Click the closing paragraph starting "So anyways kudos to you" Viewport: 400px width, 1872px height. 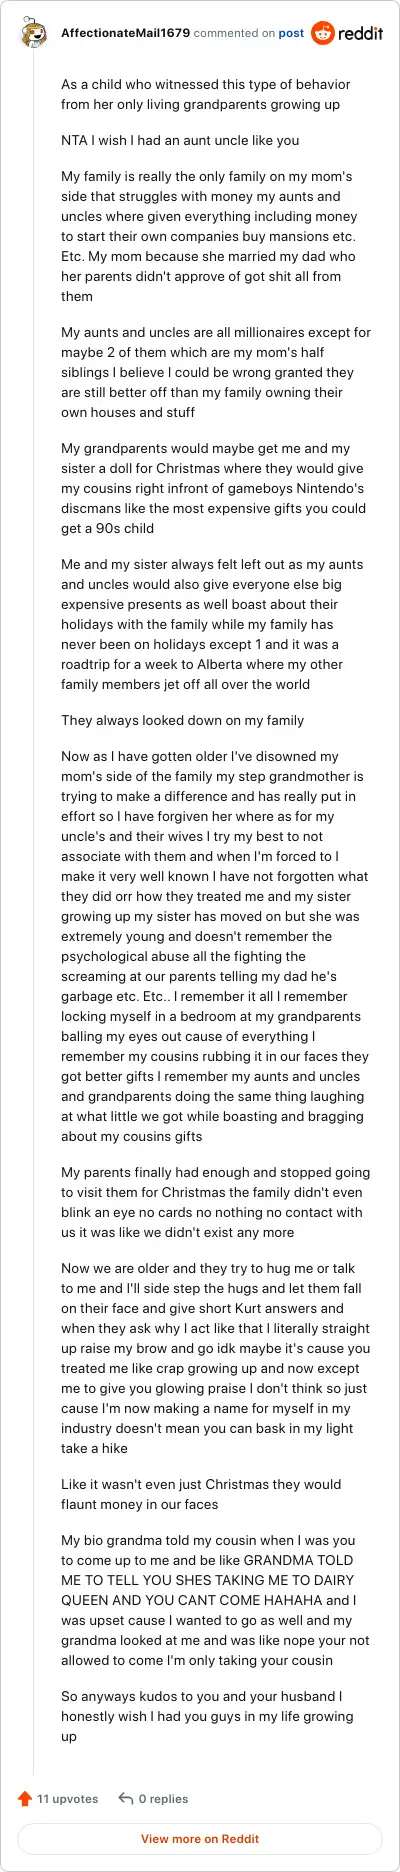(x=208, y=1716)
